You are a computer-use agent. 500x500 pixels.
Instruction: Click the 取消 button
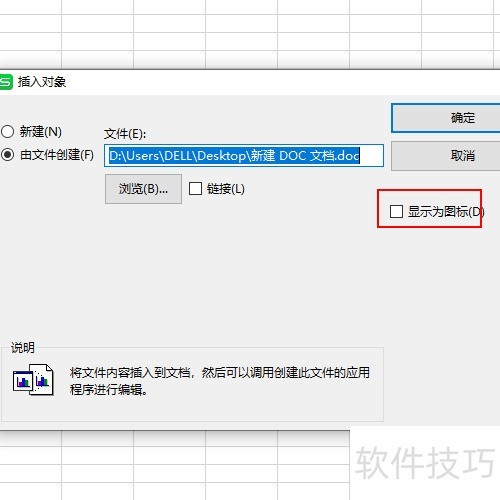point(446,156)
